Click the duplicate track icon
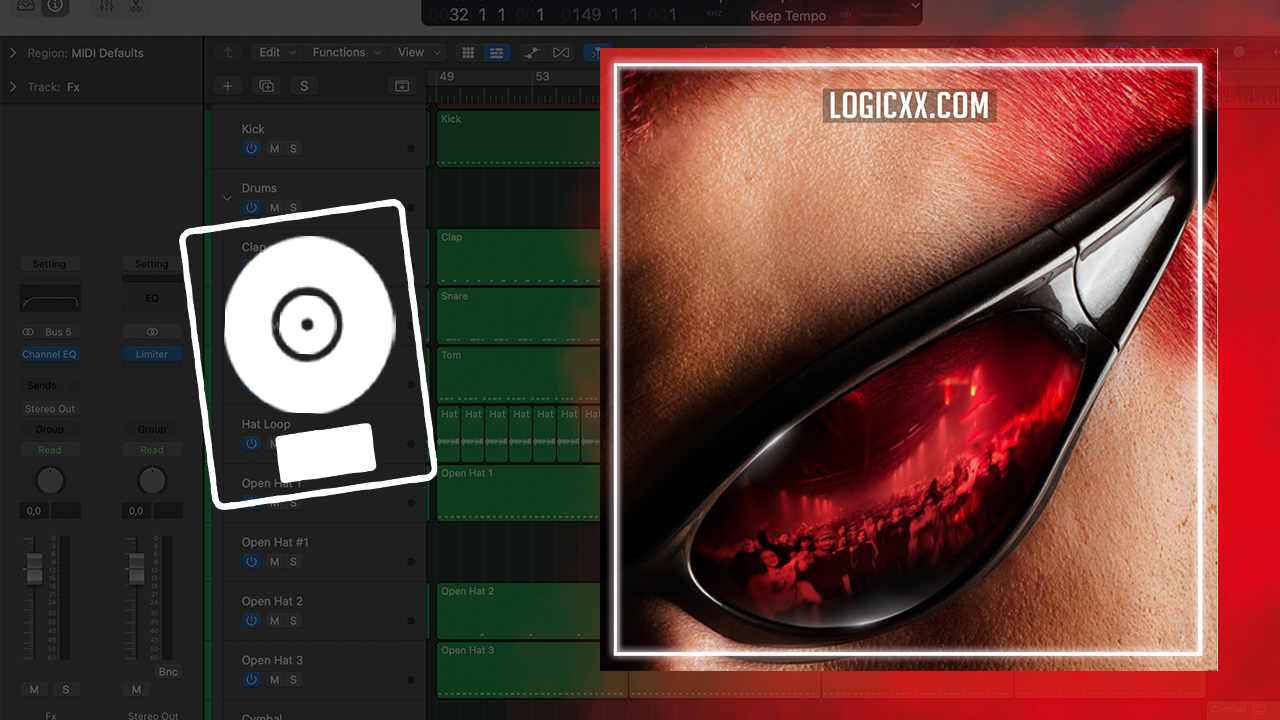Screen dimensions: 1280x720 pyautogui.click(x=266, y=86)
